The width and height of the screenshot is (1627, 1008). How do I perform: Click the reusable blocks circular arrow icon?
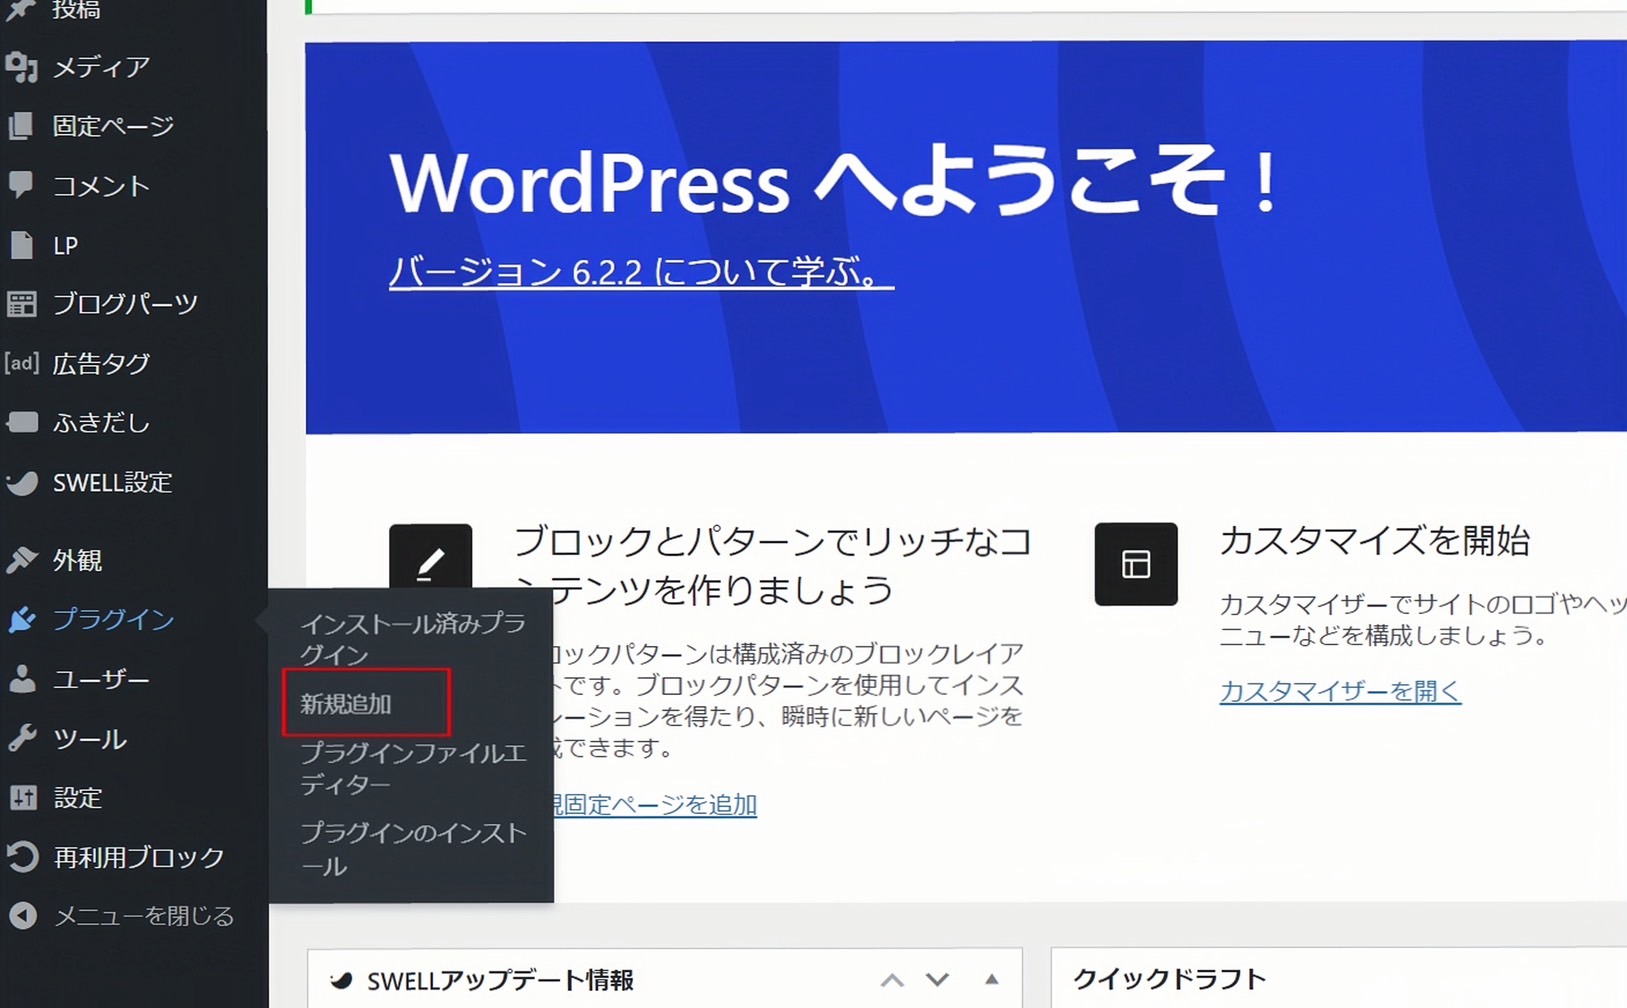pos(22,856)
